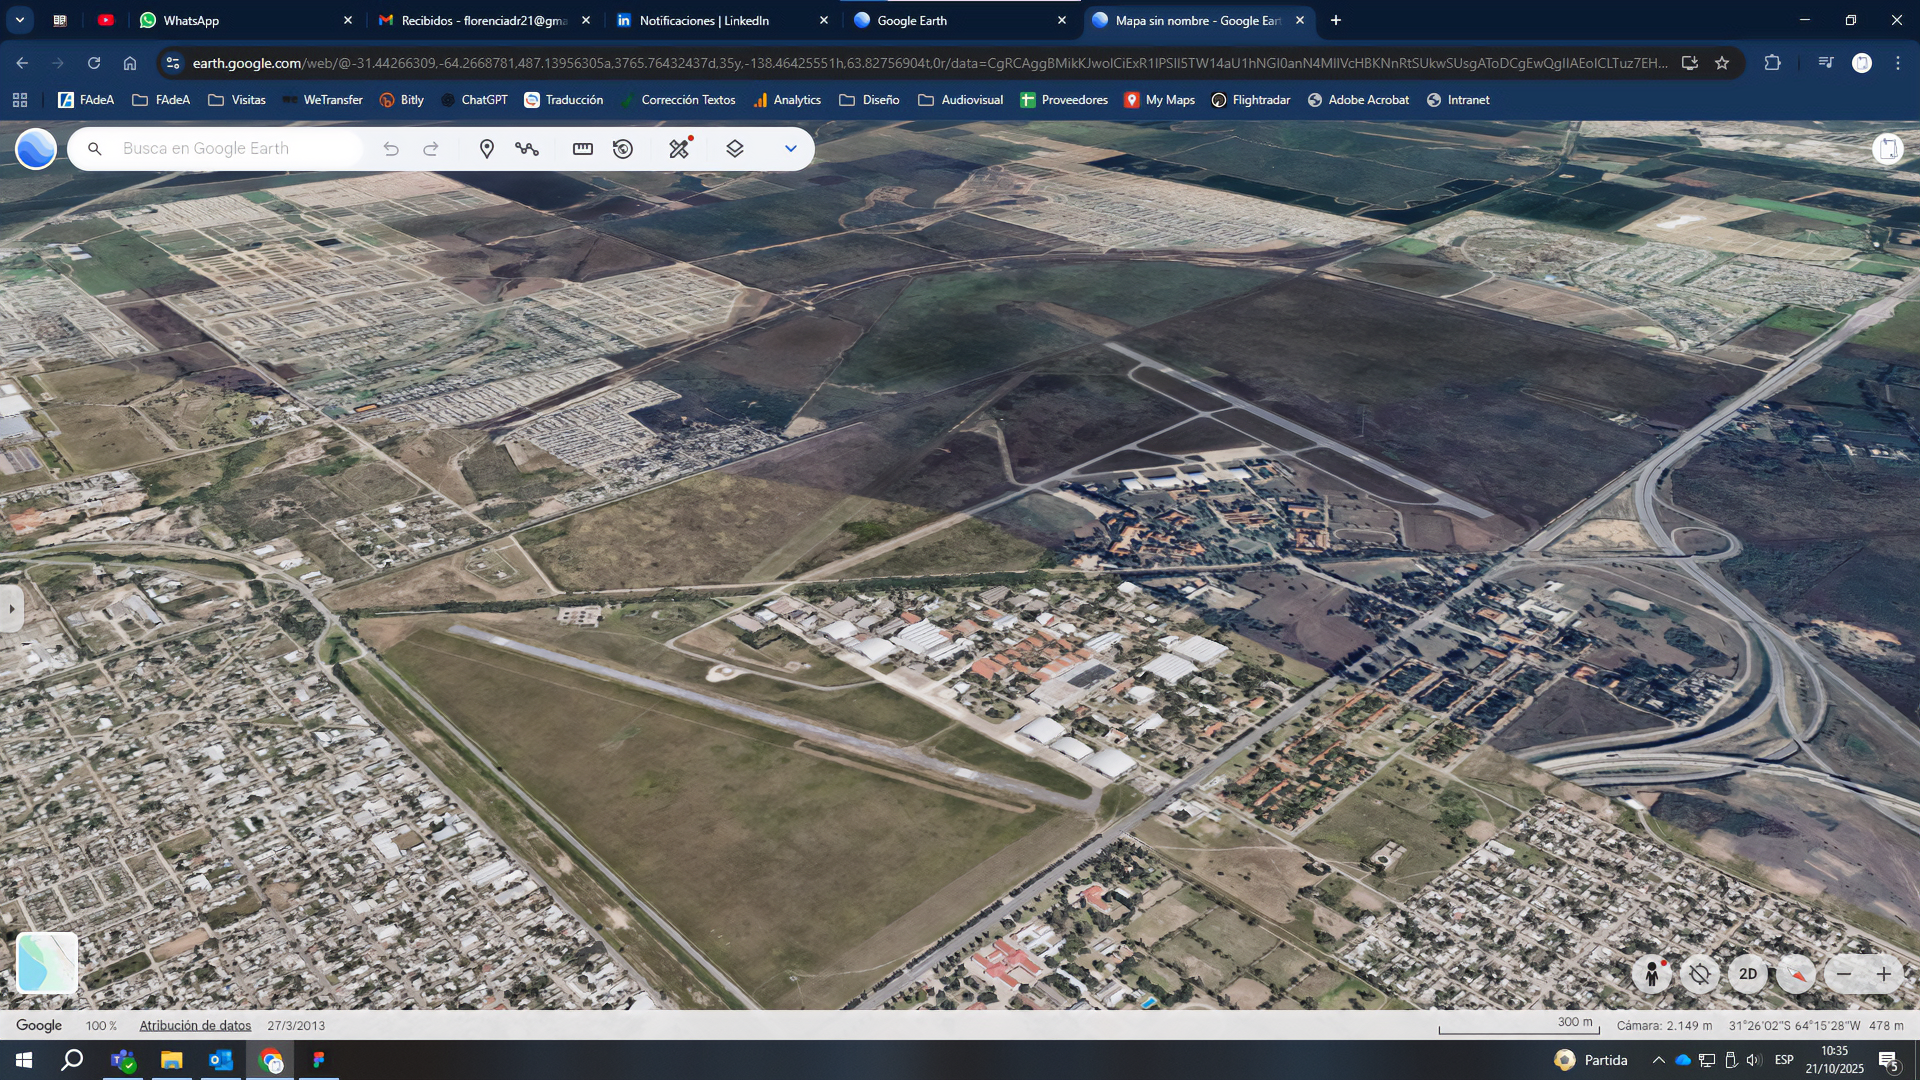The width and height of the screenshot is (1920, 1080).
Task: Switch to the WhatsApp browser tab
Action: click(x=191, y=20)
